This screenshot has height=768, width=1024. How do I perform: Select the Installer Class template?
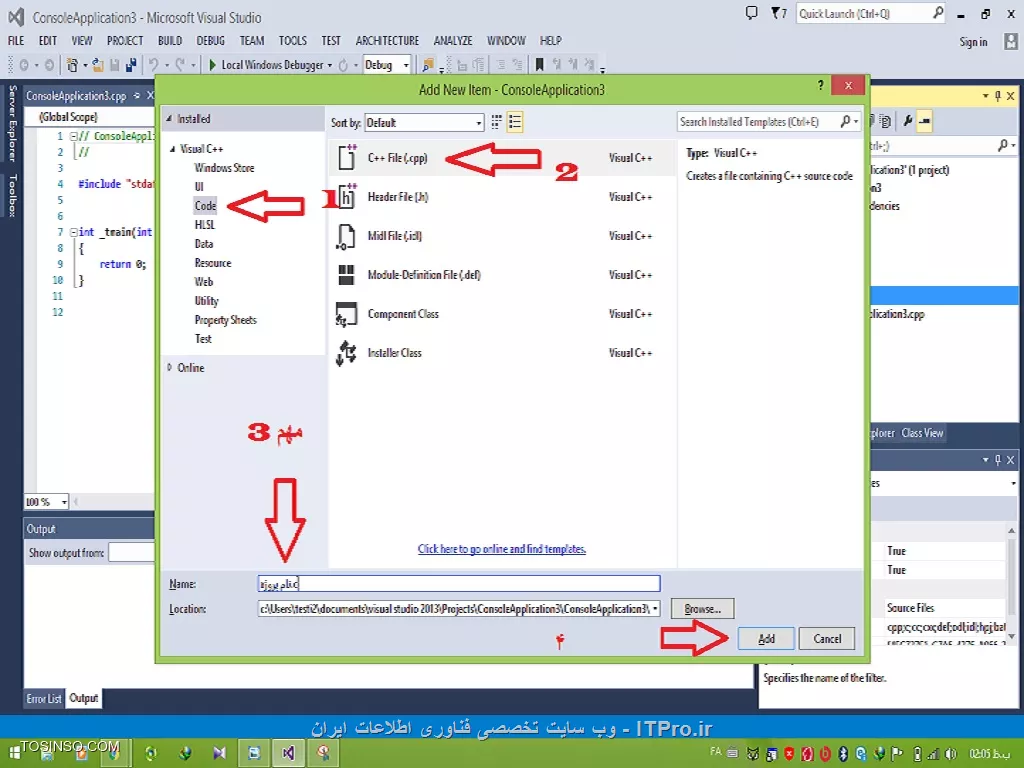502,353
